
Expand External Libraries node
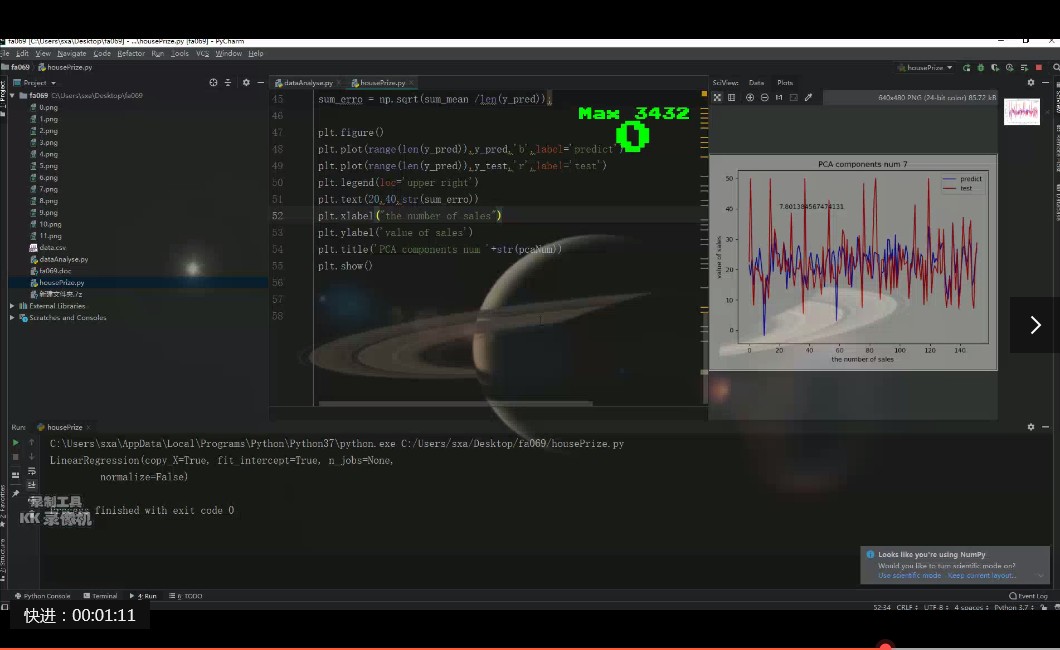tap(12, 306)
